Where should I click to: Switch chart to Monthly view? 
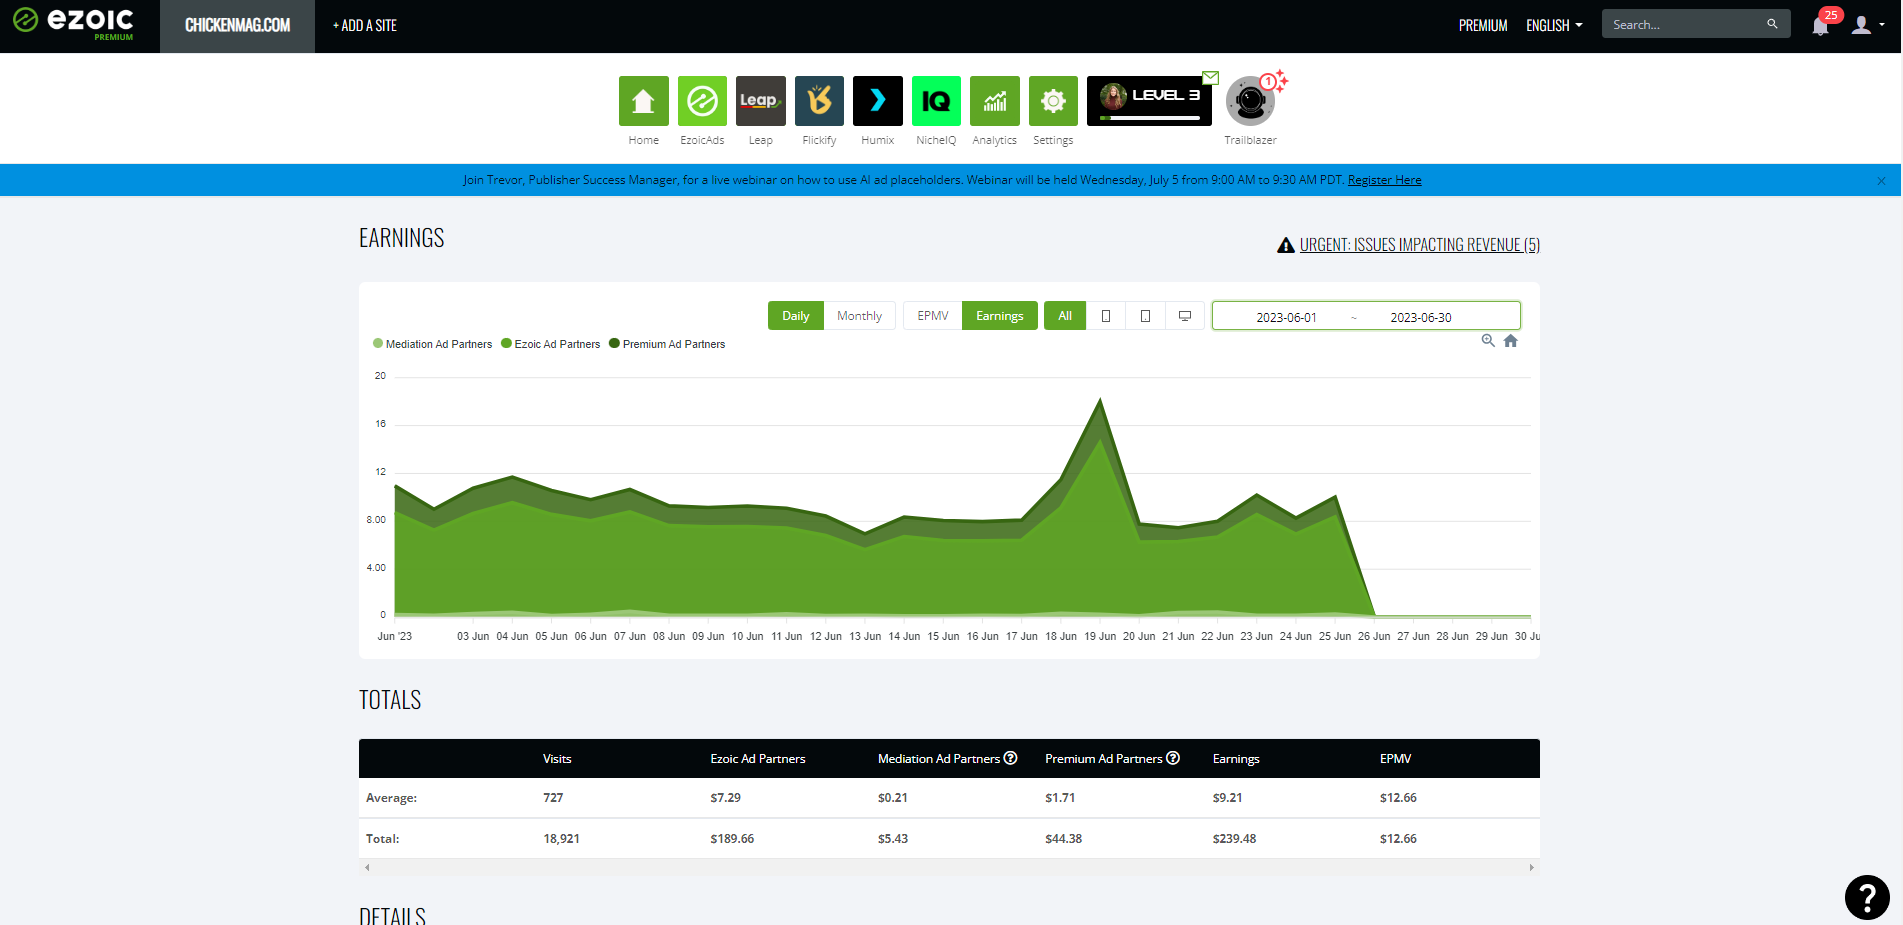(x=859, y=316)
